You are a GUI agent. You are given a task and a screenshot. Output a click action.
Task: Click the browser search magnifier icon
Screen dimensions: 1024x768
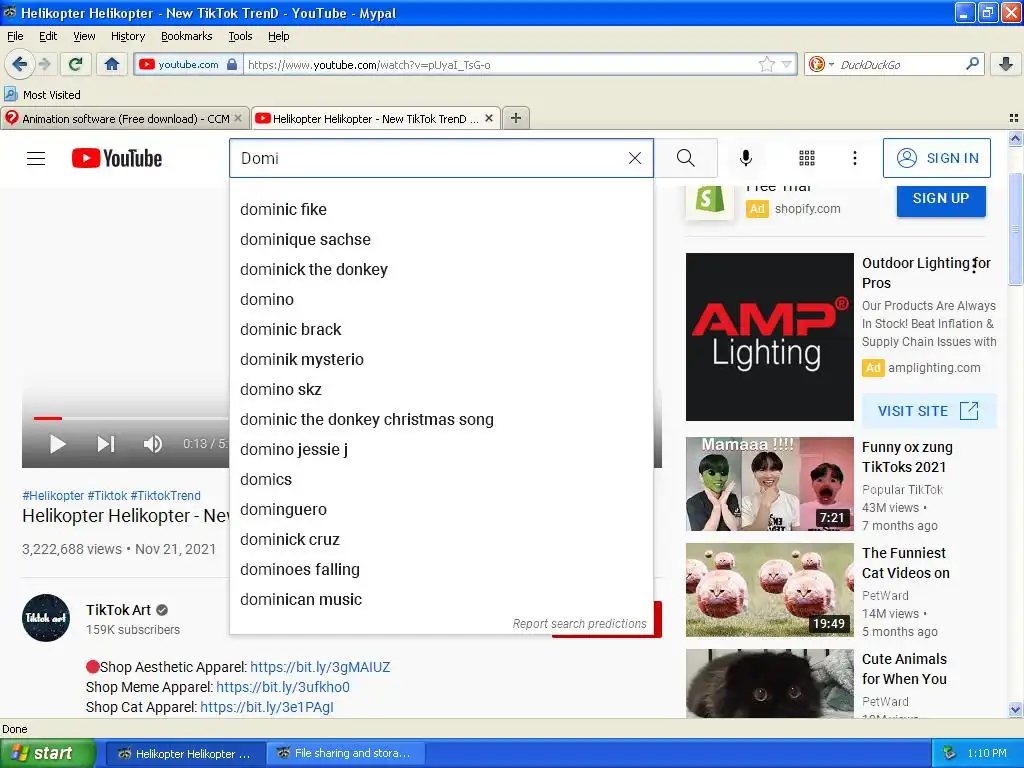point(972,64)
